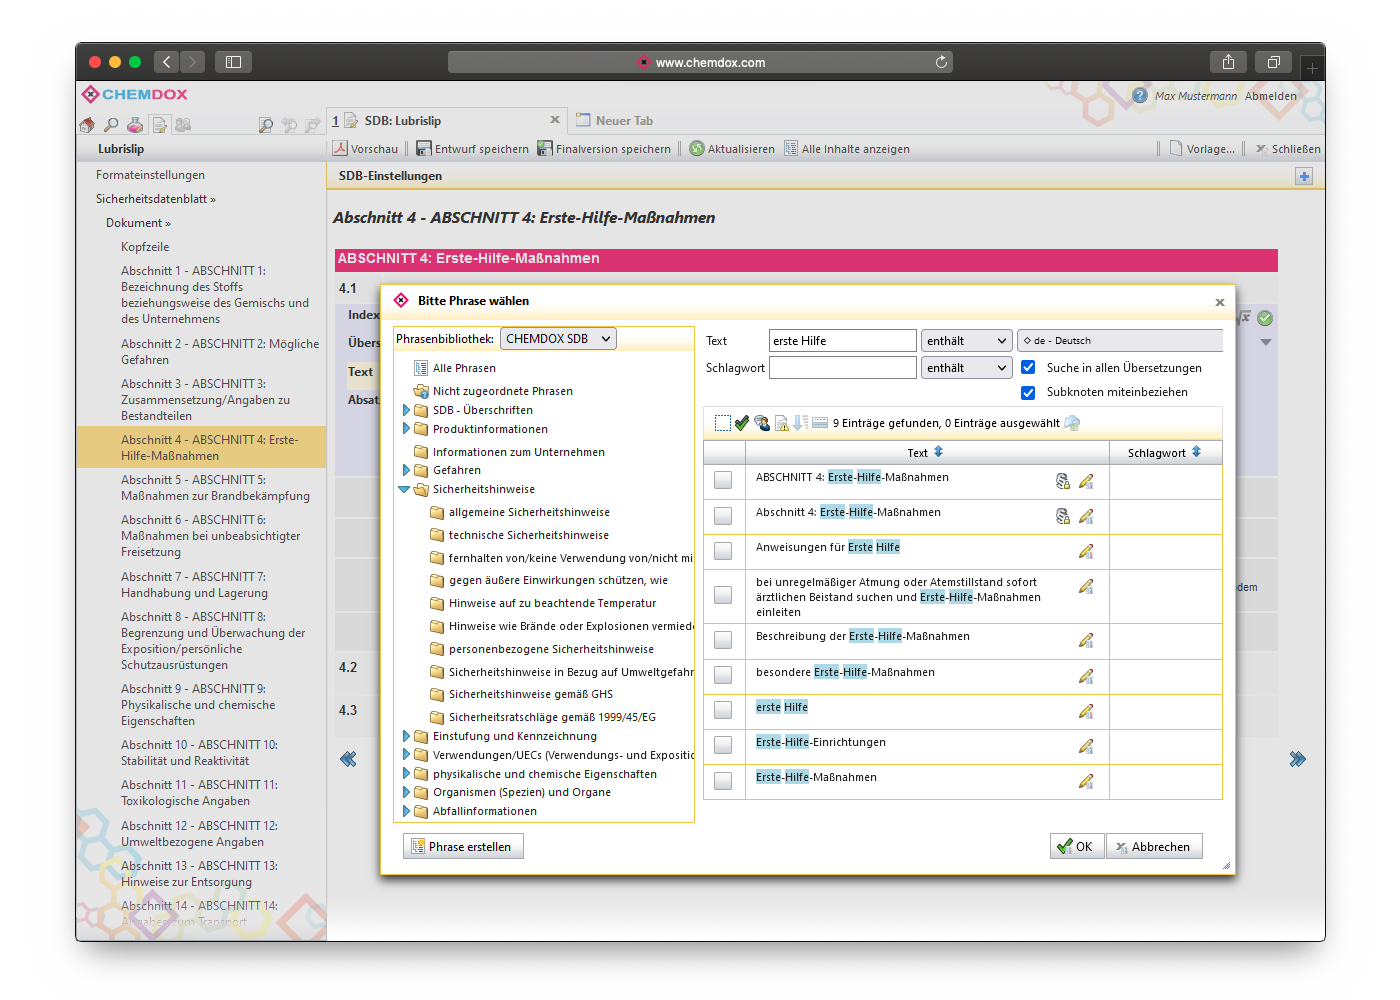1400x1000 pixels.
Task: Toggle the browser sidebar button
Action: (233, 62)
